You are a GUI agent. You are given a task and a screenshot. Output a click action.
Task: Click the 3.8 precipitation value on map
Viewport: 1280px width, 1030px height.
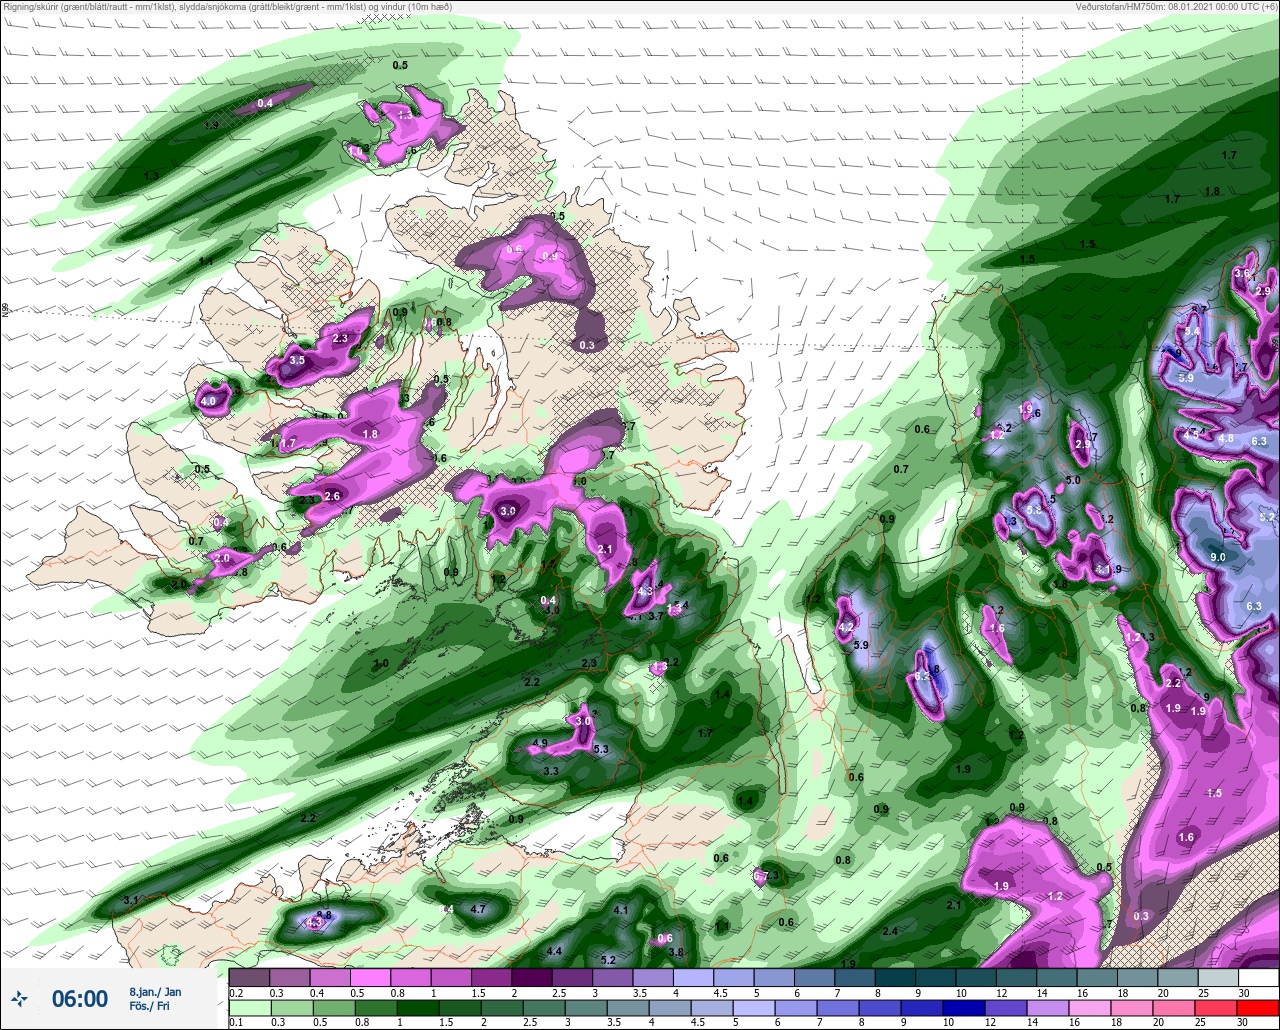676,952
